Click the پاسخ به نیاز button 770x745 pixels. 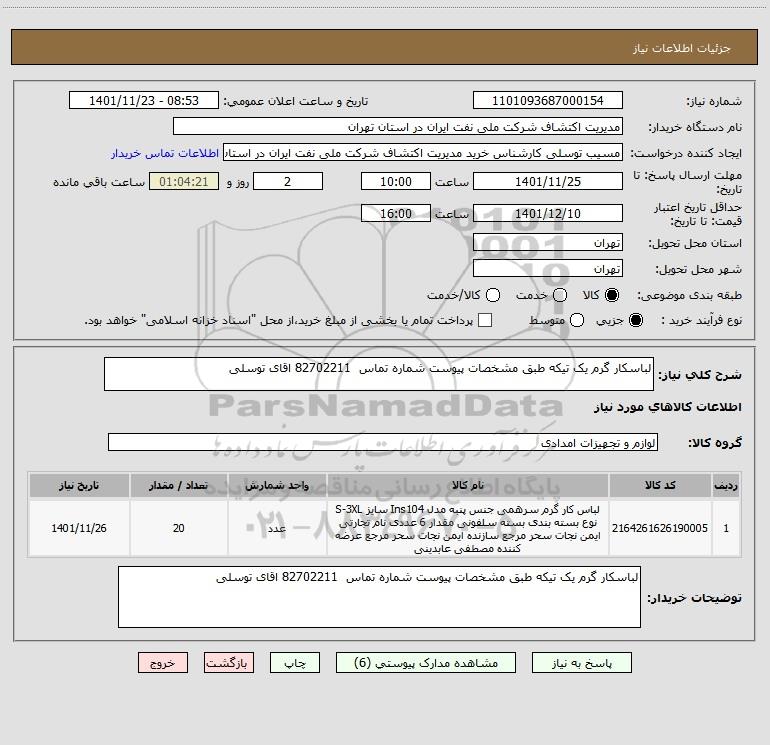(x=581, y=663)
